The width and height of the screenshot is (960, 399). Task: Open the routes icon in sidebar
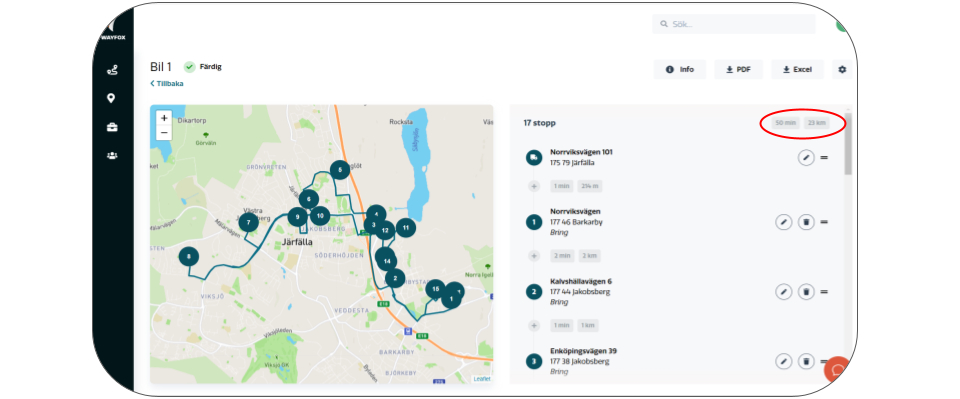click(x=112, y=70)
